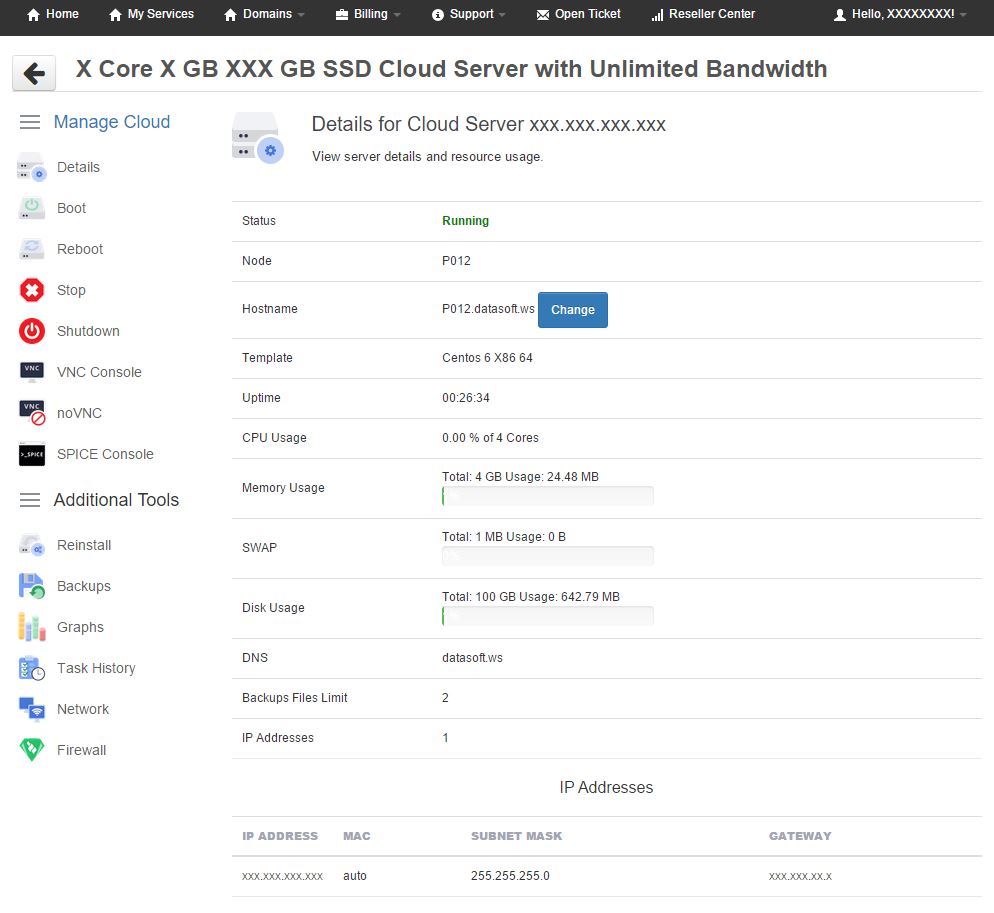Click the Change hostname button
The height and width of the screenshot is (913, 994).
572,310
